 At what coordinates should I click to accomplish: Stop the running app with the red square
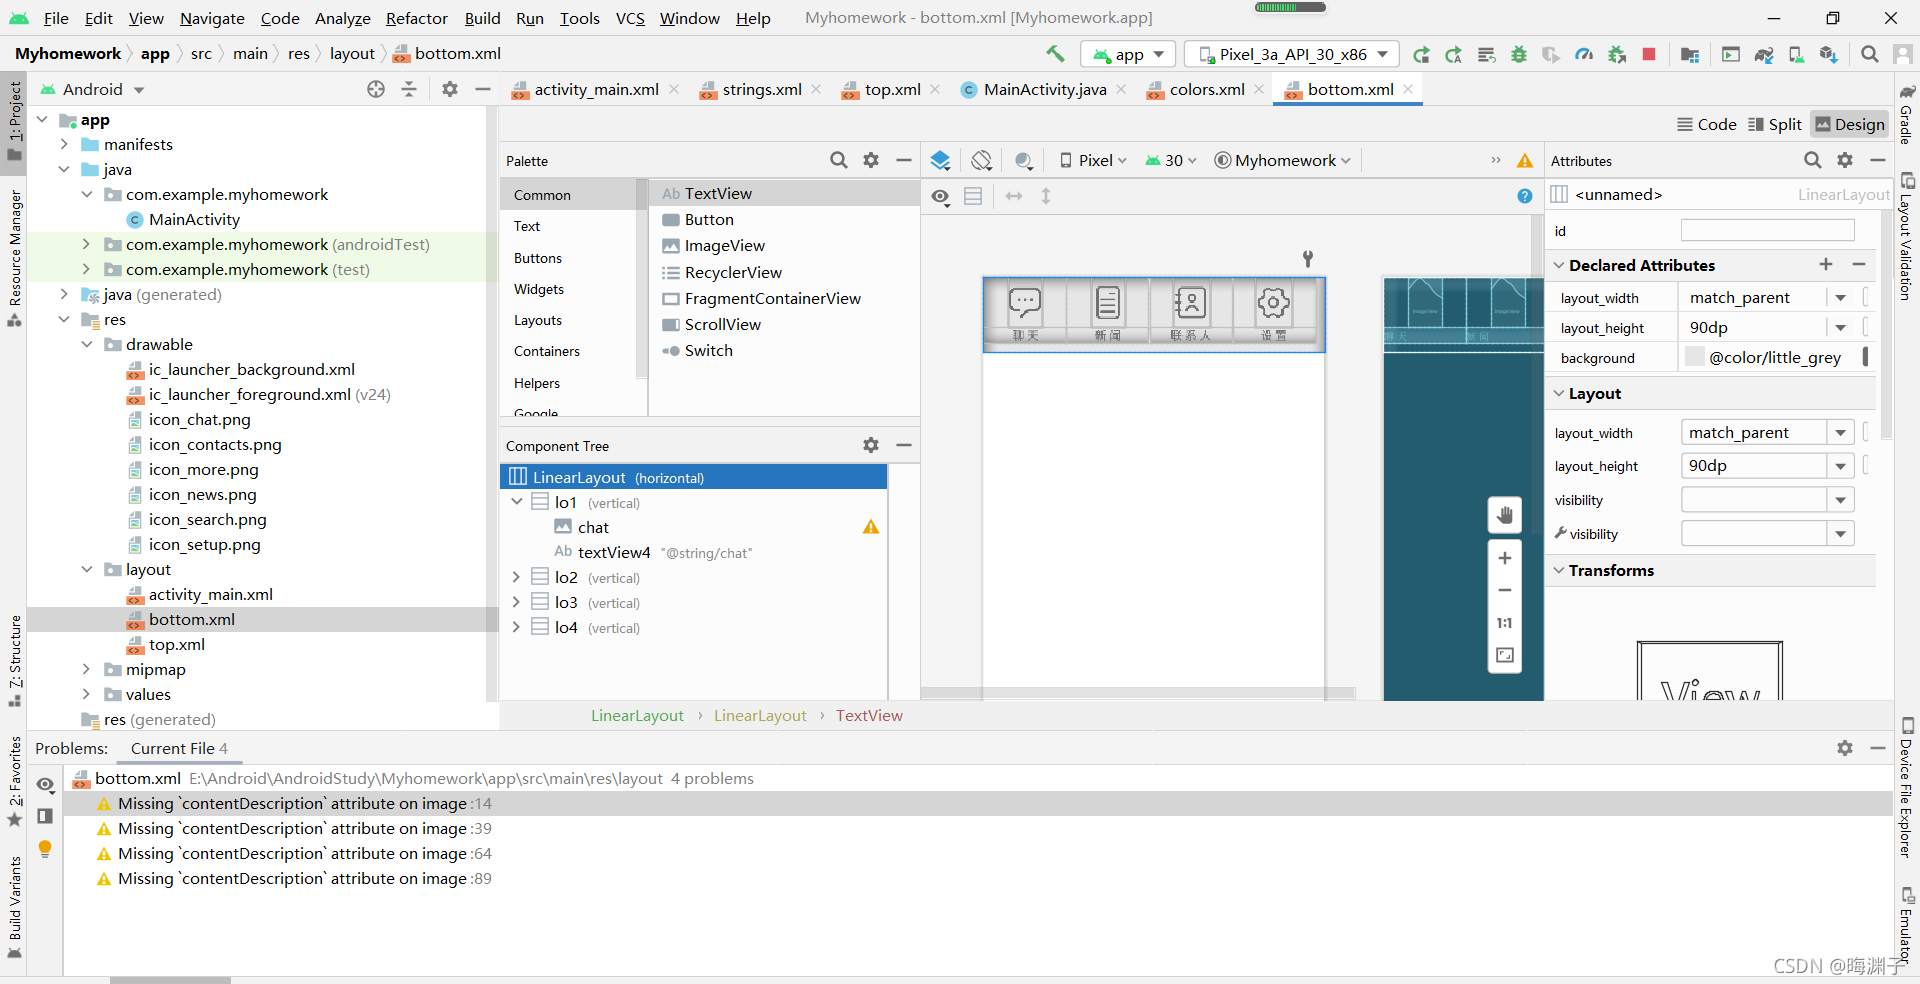(1649, 54)
